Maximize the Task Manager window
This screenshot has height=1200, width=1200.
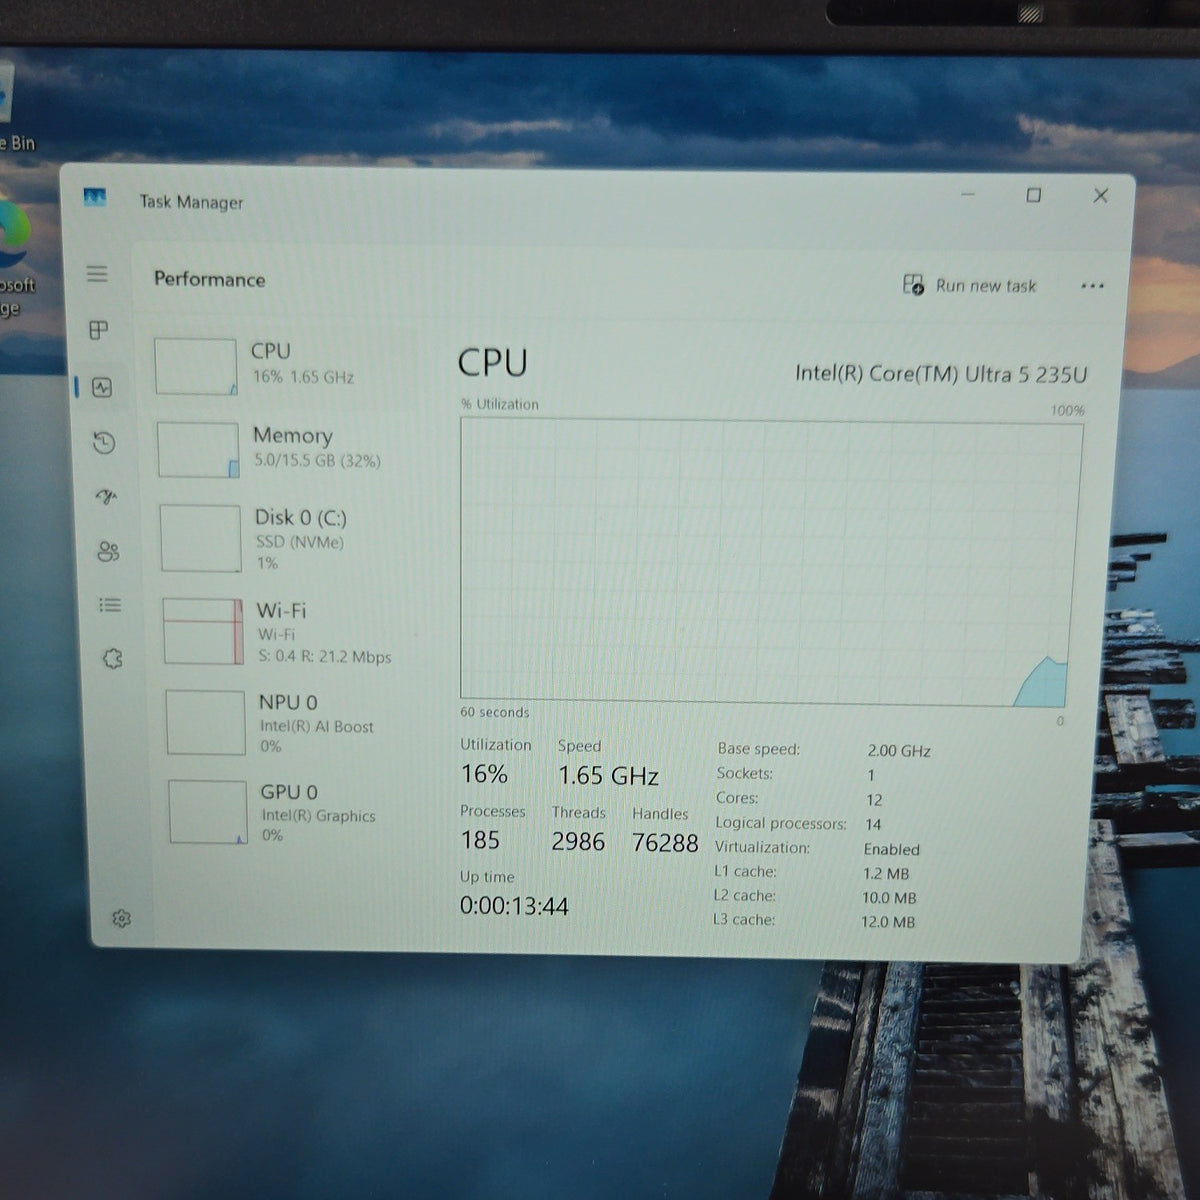pyautogui.click(x=1034, y=195)
